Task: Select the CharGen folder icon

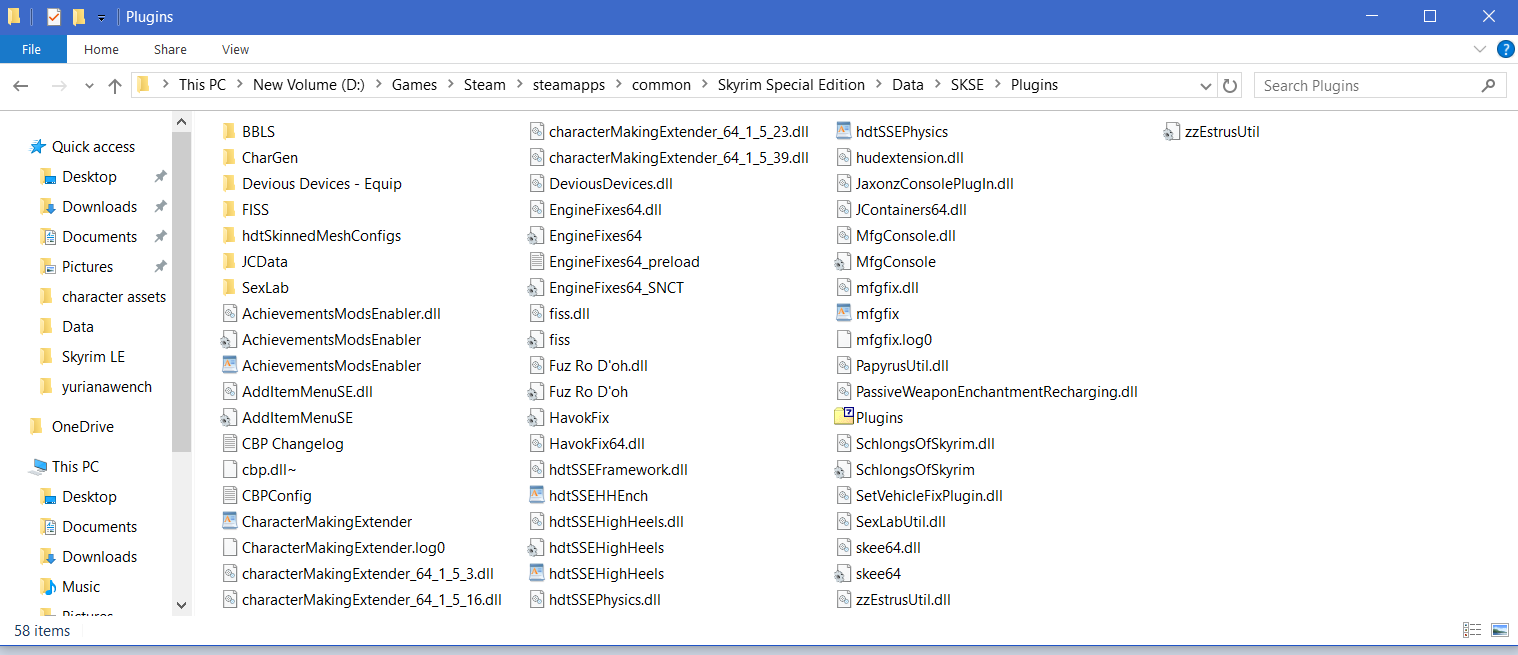Action: pyautogui.click(x=229, y=158)
